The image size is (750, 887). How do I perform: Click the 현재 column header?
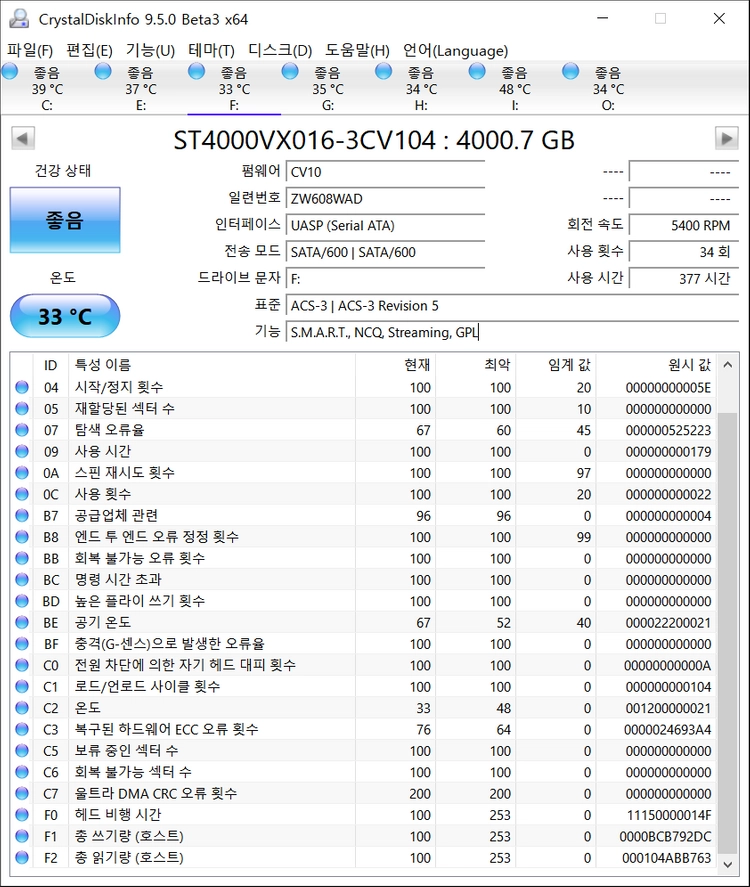click(395, 365)
